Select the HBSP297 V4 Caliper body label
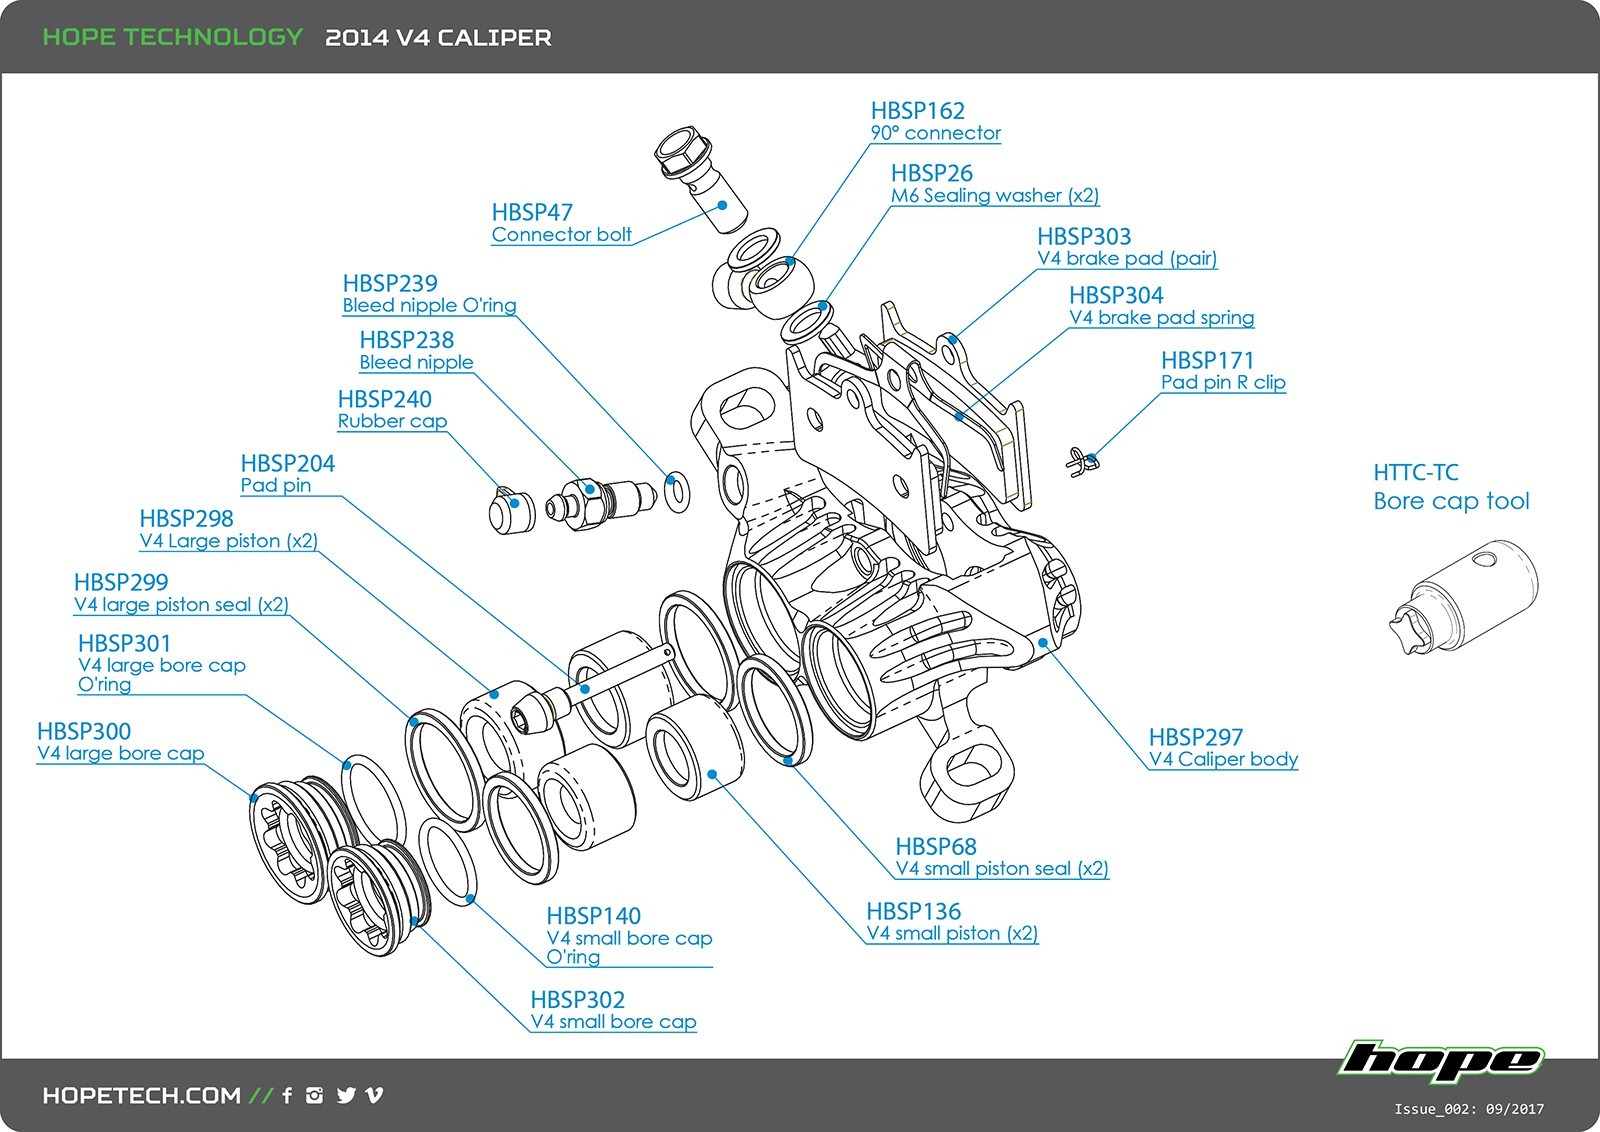 tap(1223, 748)
